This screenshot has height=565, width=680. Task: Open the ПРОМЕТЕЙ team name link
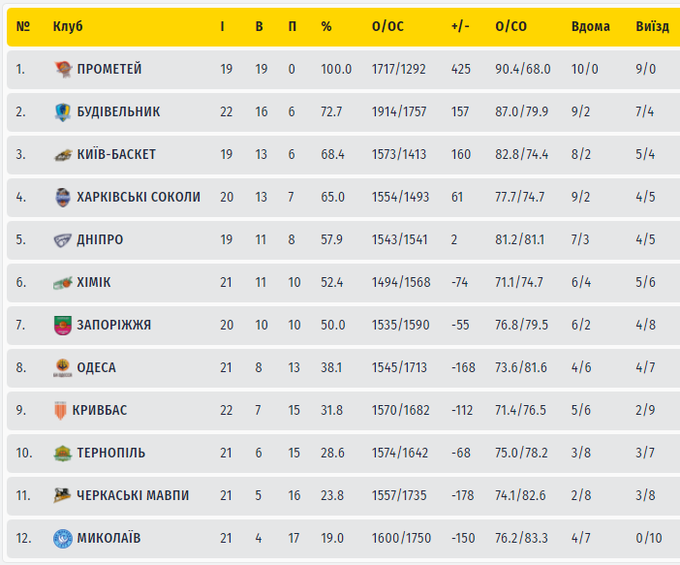coord(109,69)
